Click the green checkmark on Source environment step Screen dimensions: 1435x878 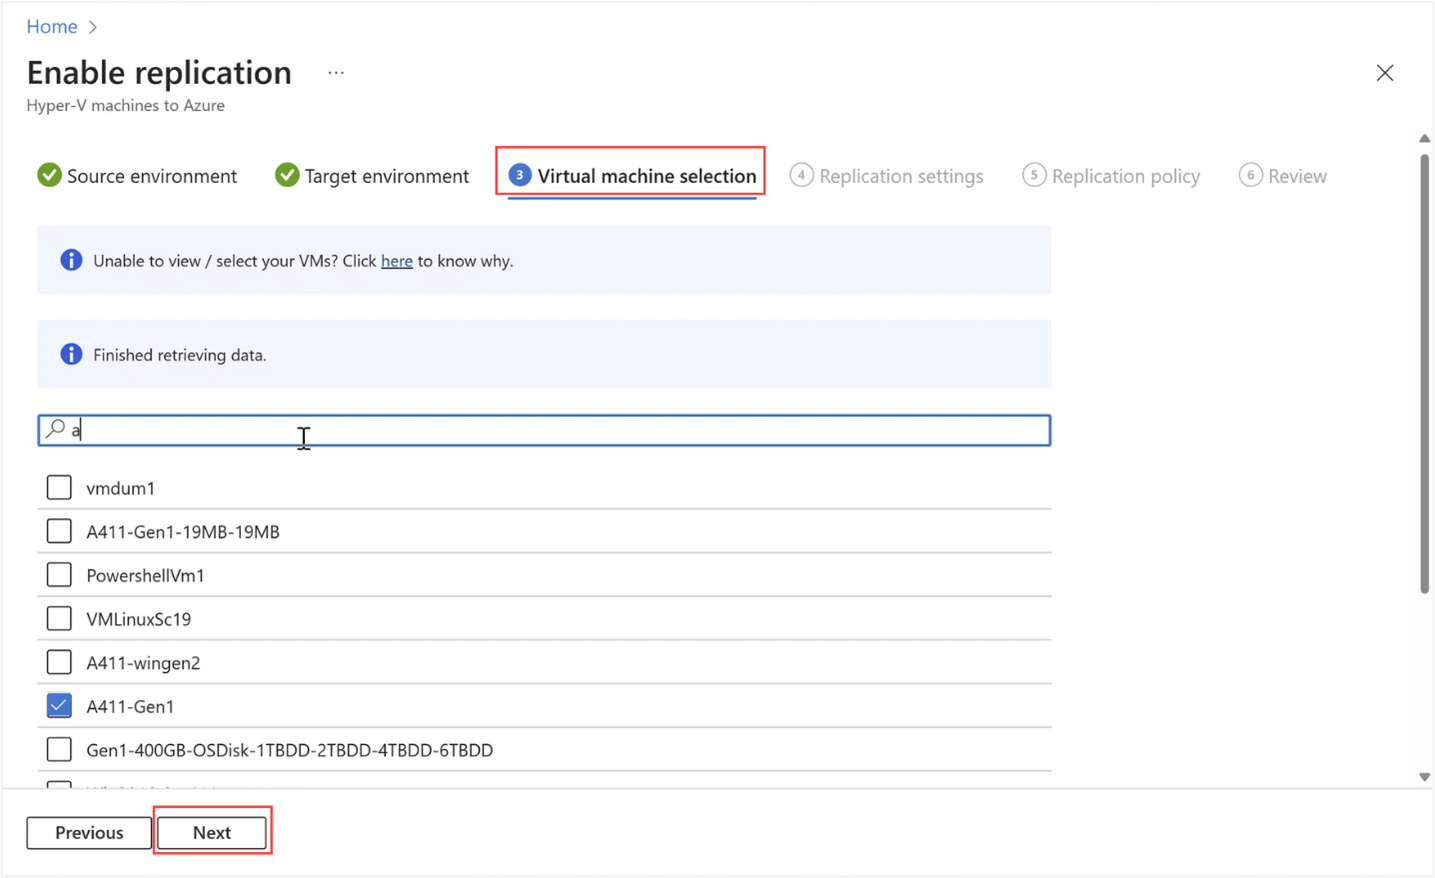click(x=49, y=175)
